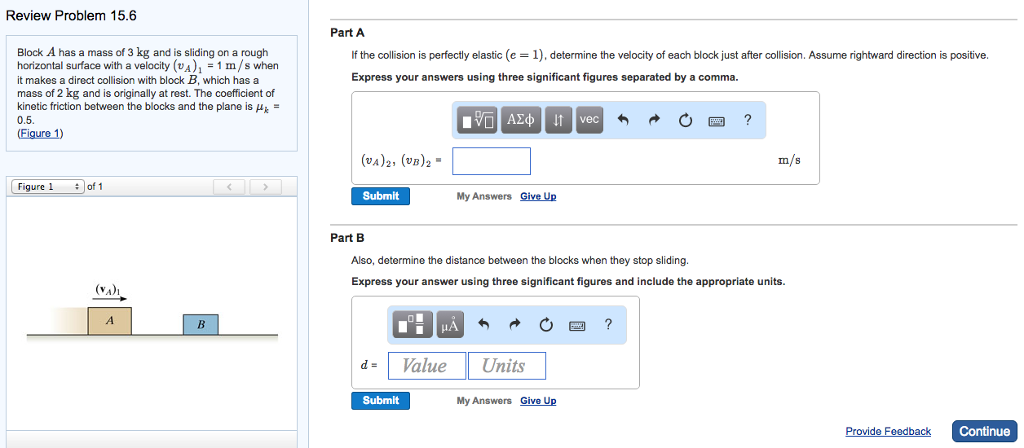Redo entry in Part A toolbar

click(655, 120)
